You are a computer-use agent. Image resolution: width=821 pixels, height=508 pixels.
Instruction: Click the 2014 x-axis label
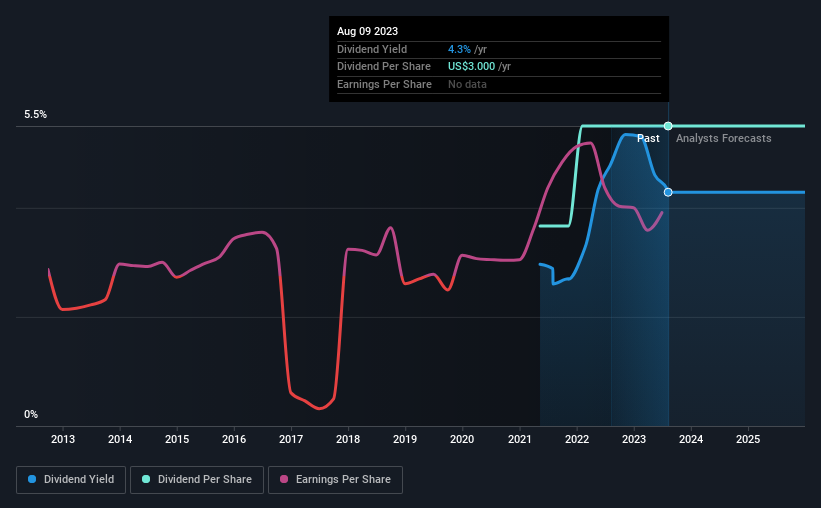click(x=120, y=439)
